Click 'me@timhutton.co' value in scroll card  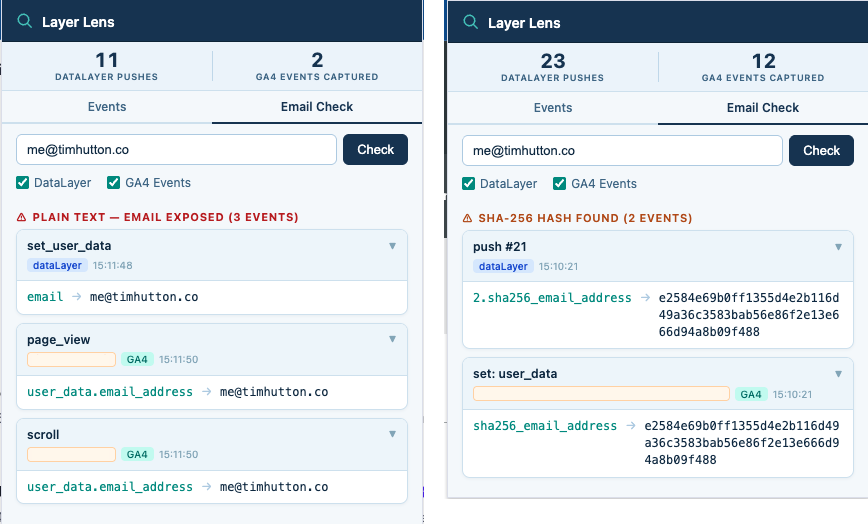point(274,487)
